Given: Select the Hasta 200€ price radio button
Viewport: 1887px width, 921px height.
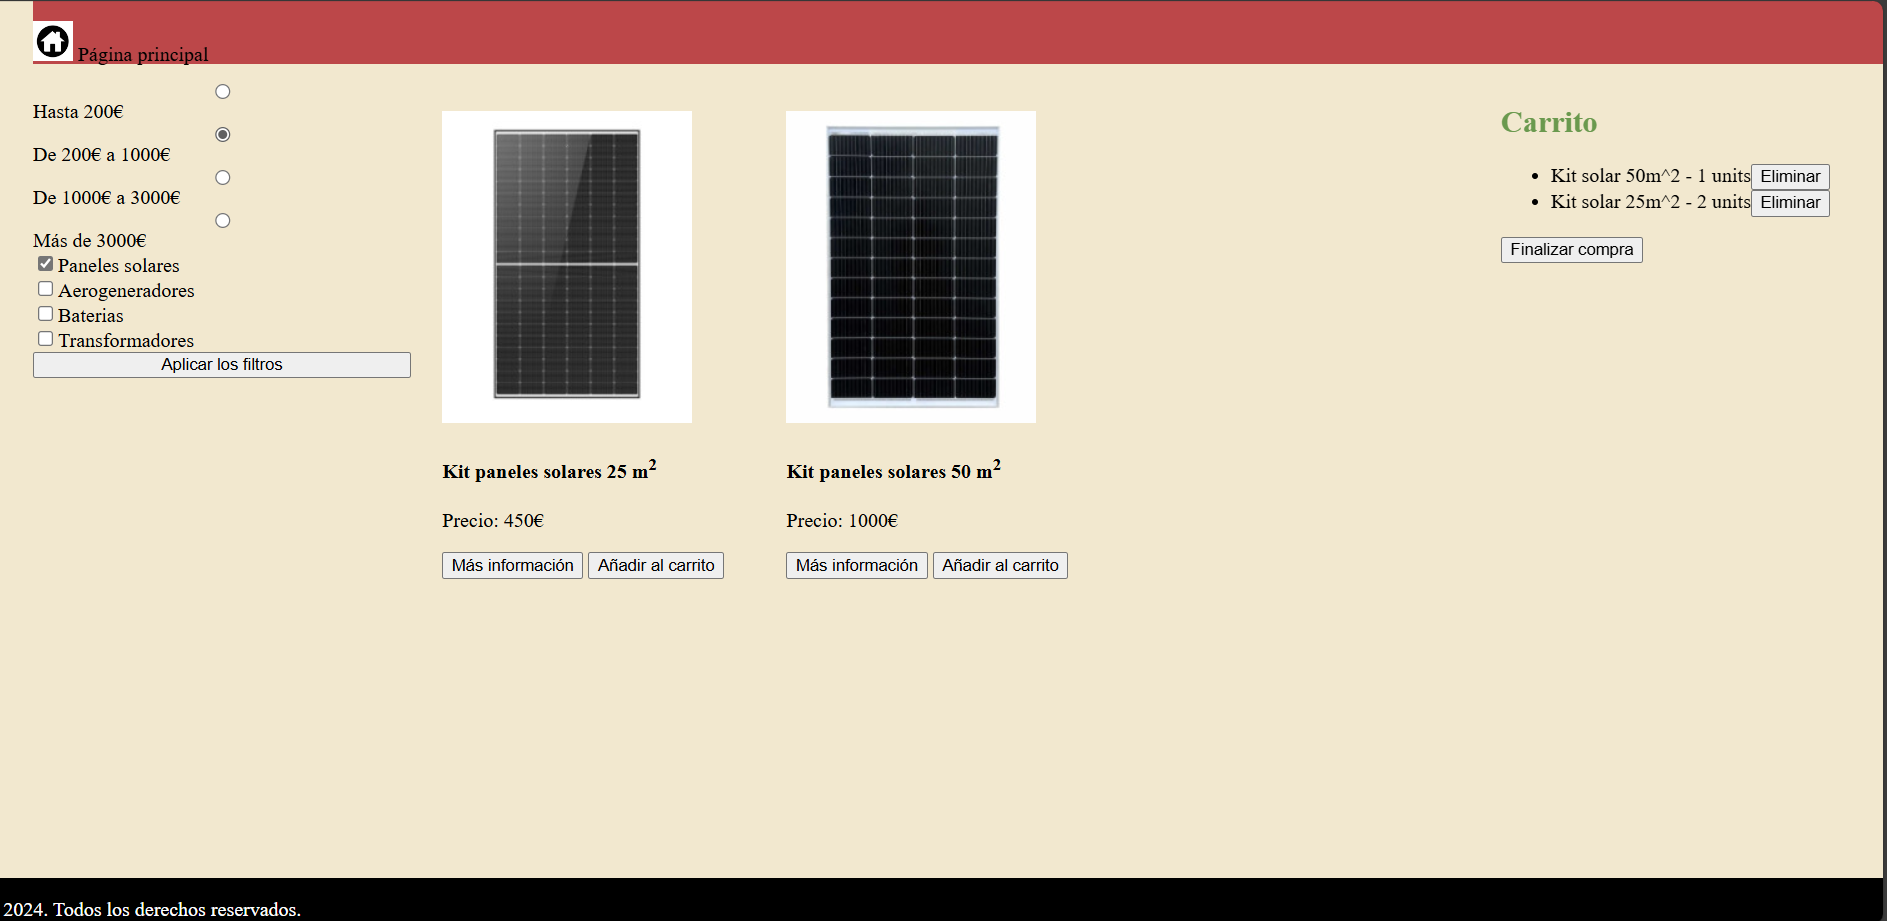Looking at the screenshot, I should pos(223,92).
